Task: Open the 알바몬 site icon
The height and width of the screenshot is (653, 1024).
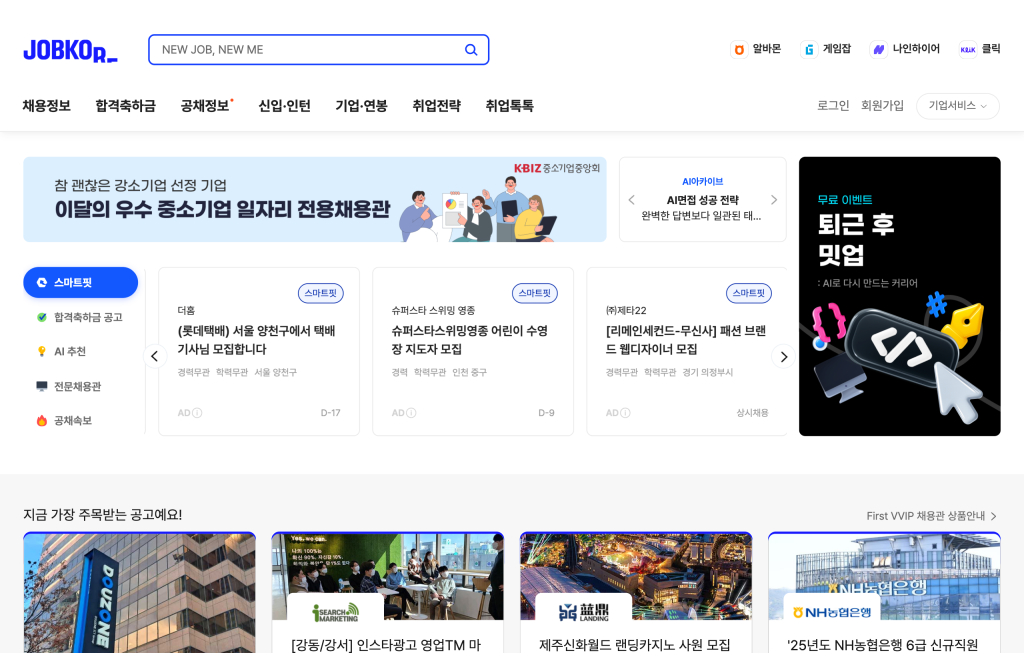Action: [739, 49]
